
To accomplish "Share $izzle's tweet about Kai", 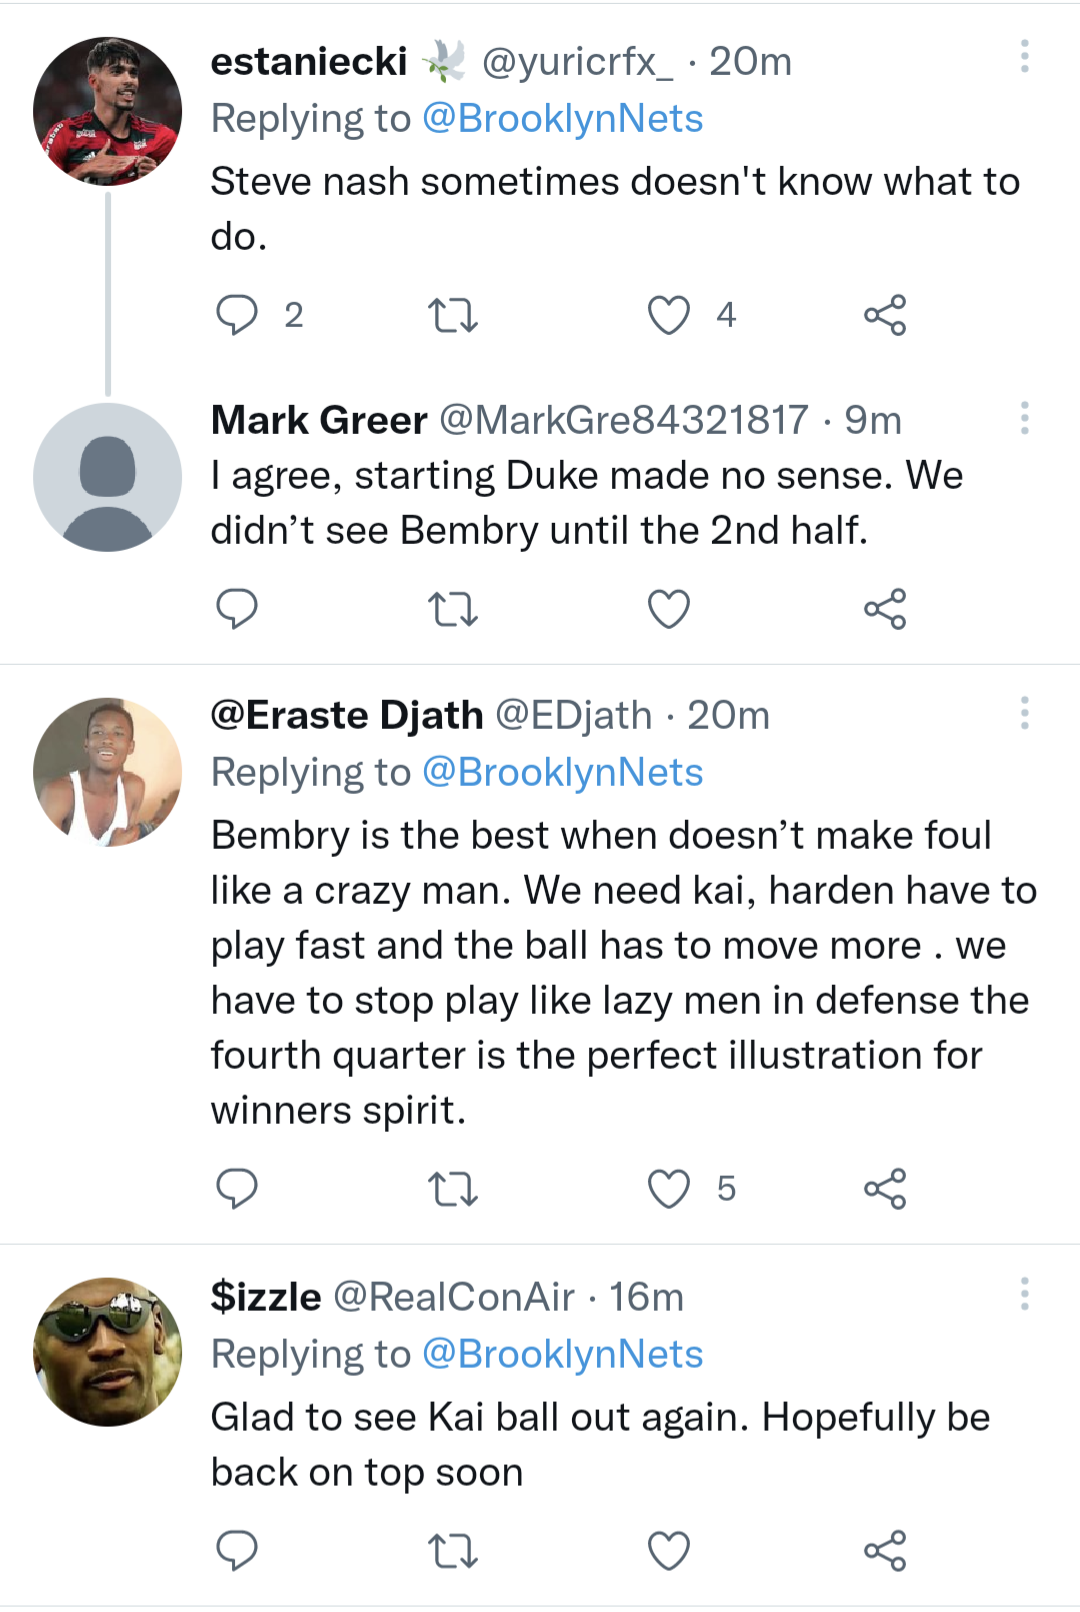I will [x=885, y=1551].
